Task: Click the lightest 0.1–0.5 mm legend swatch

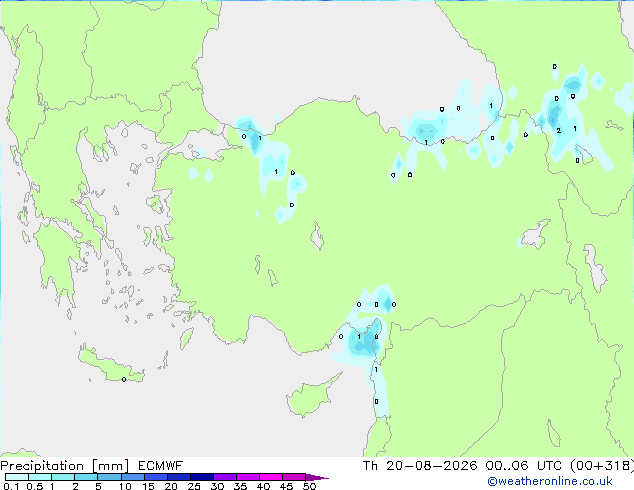Action: click(17, 477)
